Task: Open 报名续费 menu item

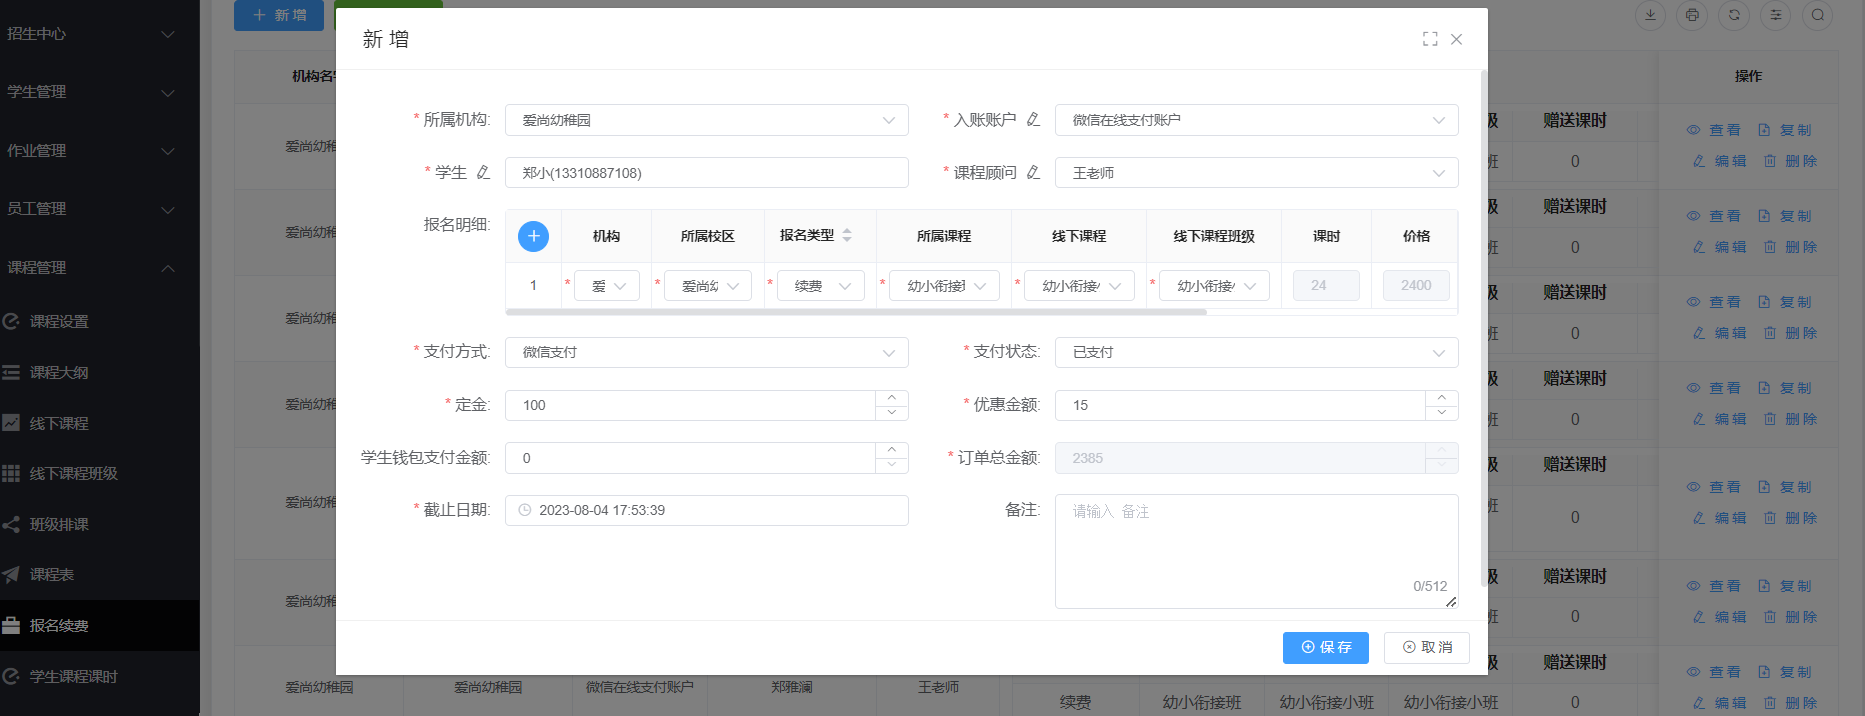Action: click(100, 626)
